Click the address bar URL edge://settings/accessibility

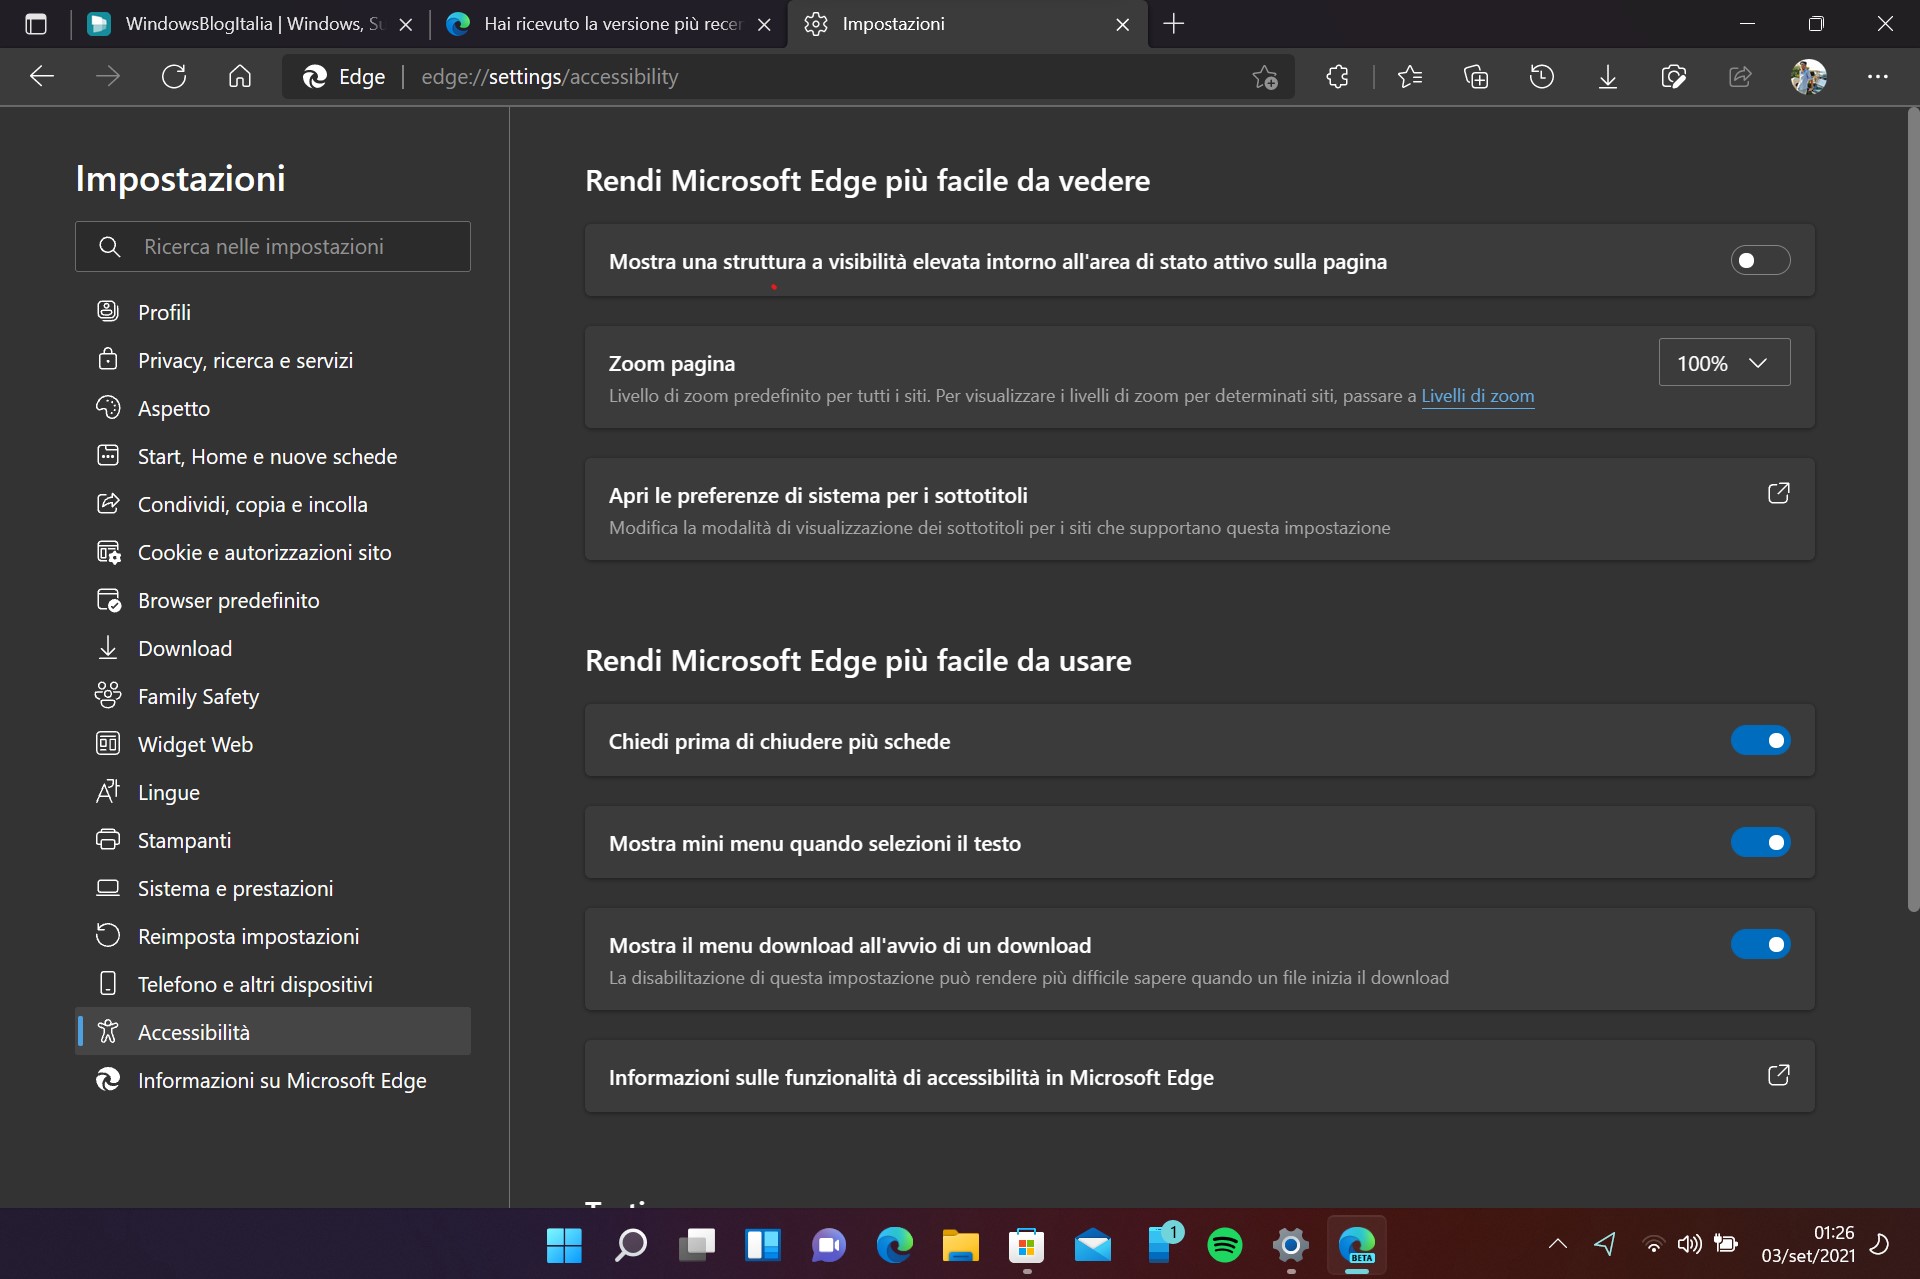tap(549, 77)
